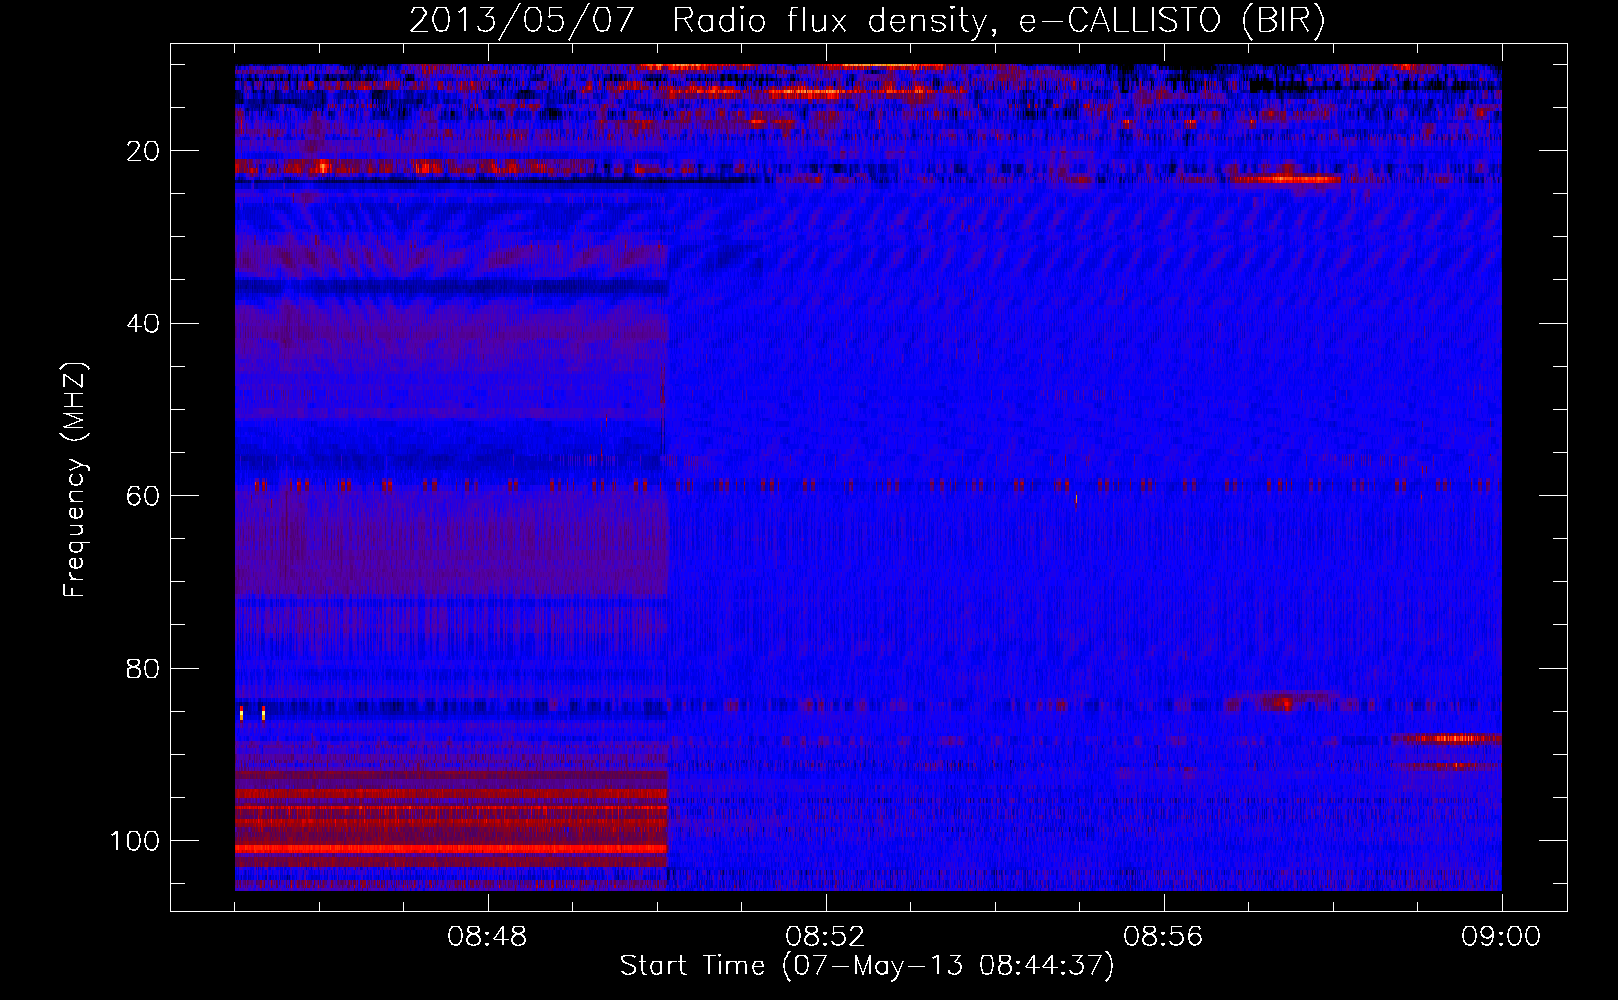Click the yellow spike near 85 MHz at plot start

pos(241,713)
